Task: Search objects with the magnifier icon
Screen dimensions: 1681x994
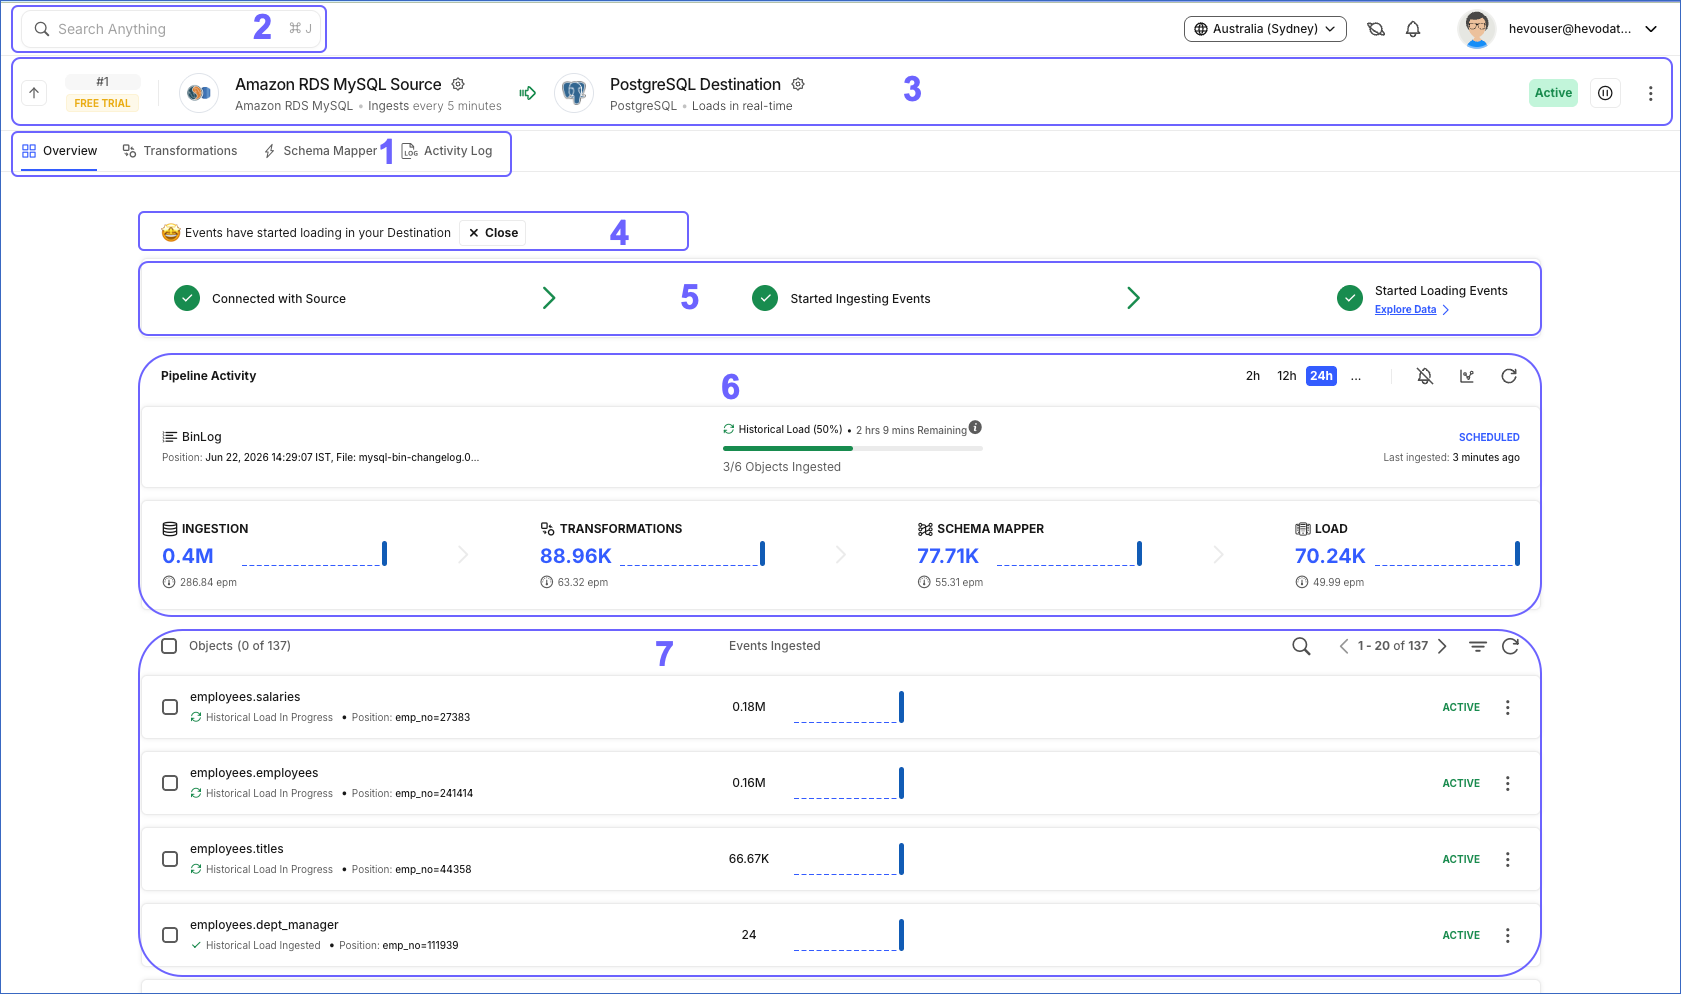Action: (x=1301, y=646)
